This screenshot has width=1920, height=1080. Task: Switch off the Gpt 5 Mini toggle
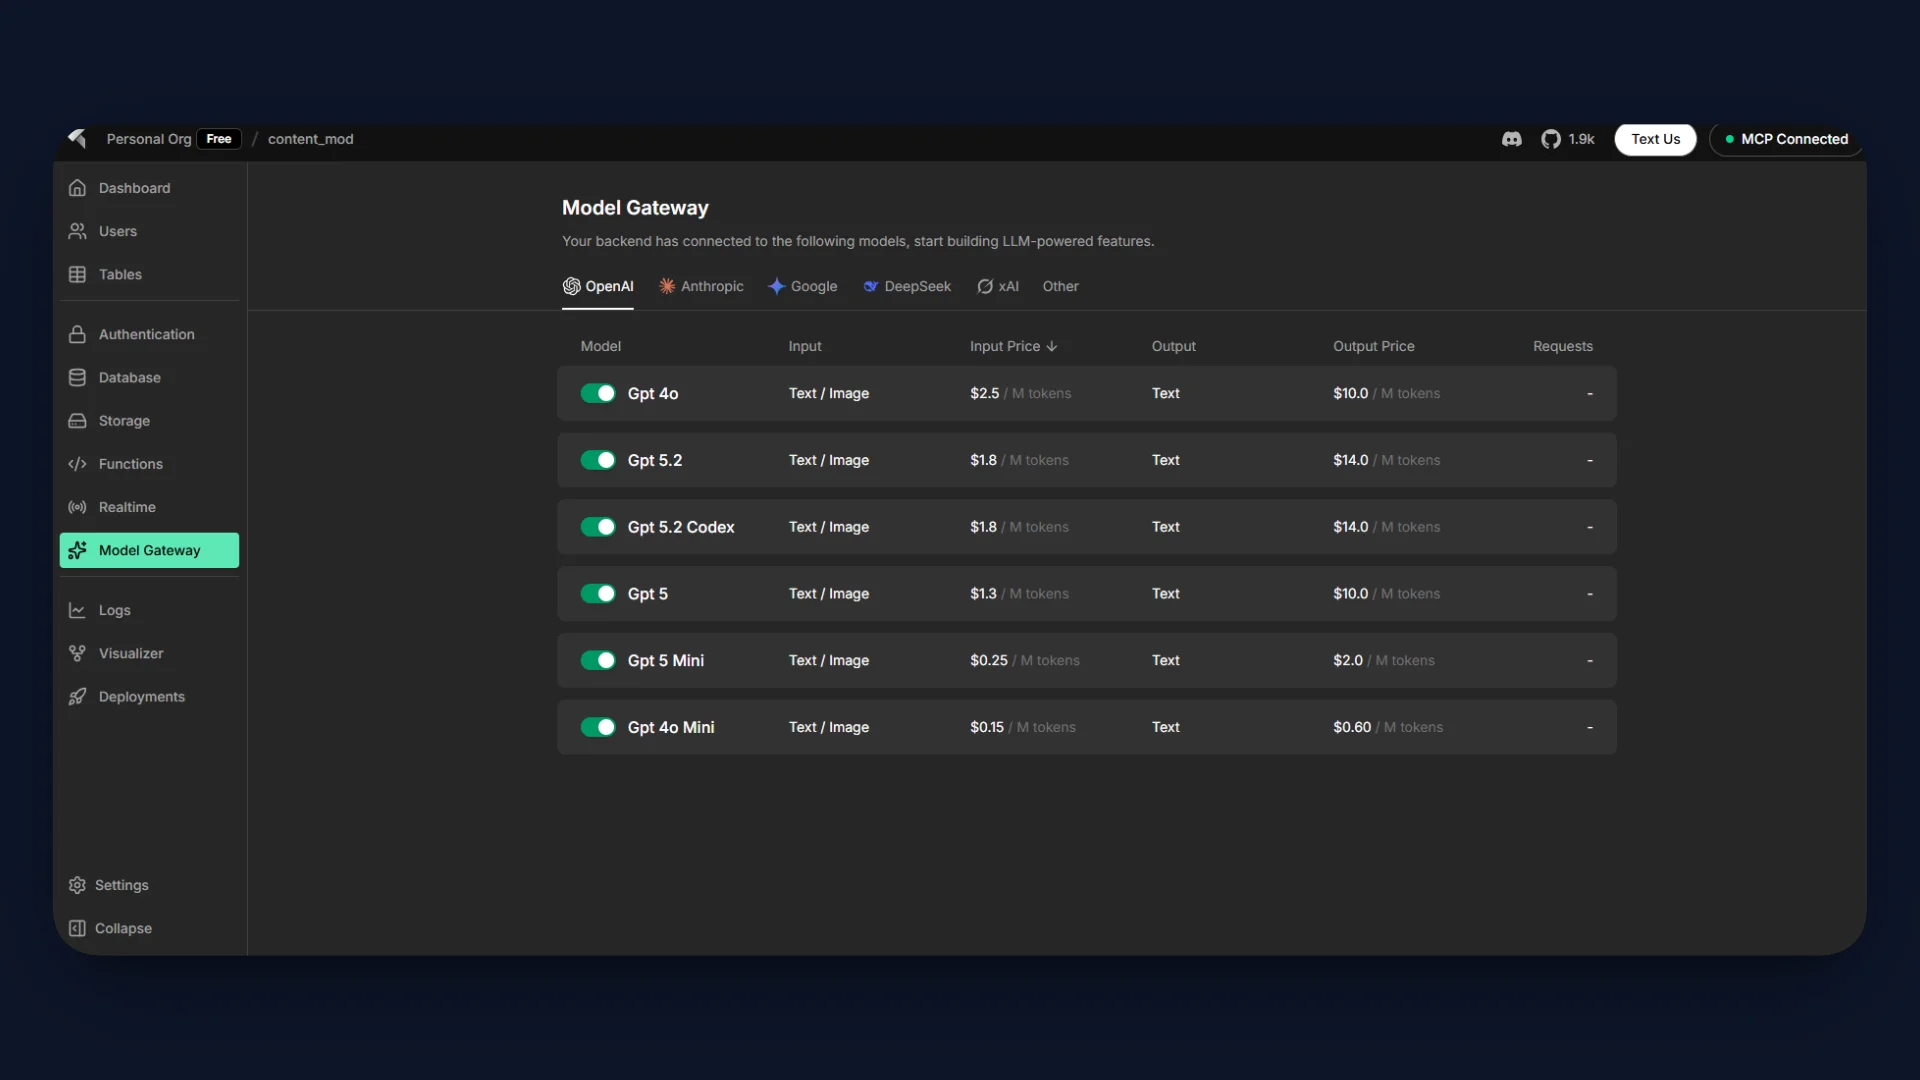coord(598,660)
